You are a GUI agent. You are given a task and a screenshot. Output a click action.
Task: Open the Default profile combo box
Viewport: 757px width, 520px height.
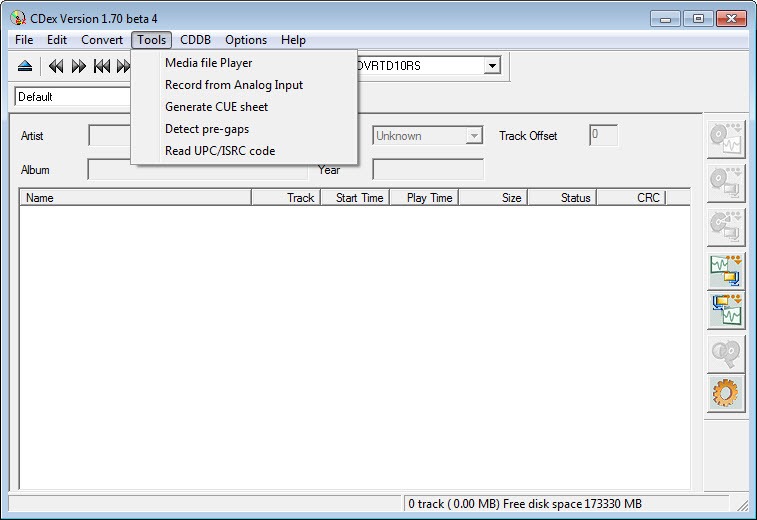73,97
